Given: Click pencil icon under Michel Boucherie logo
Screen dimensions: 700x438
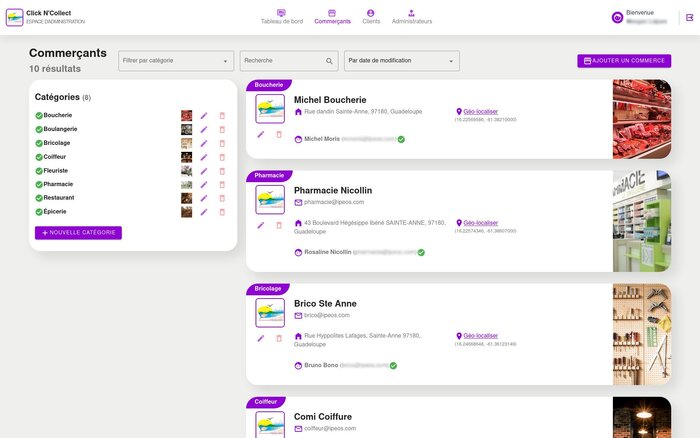Looking at the screenshot, I should pyautogui.click(x=261, y=134).
